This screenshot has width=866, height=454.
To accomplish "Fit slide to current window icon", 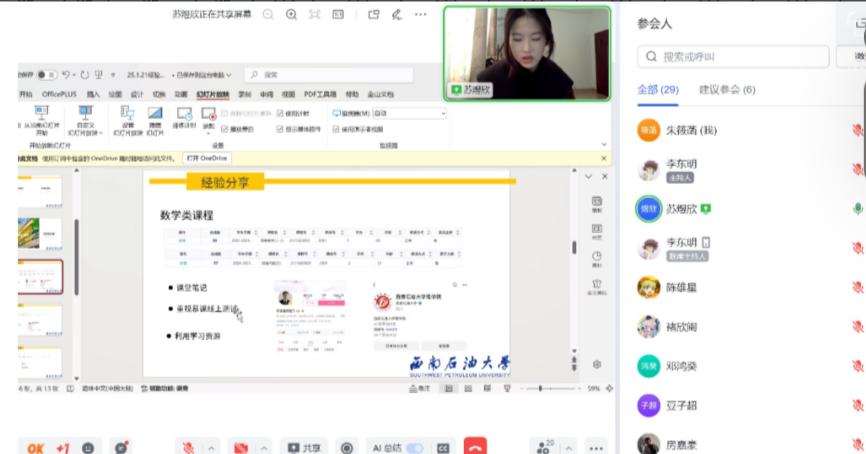I will tap(609, 389).
